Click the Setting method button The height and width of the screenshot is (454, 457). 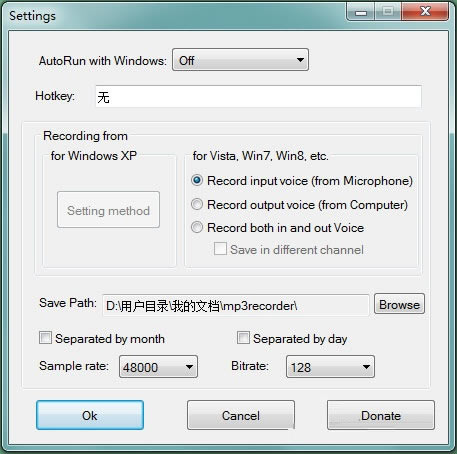pyautogui.click(x=108, y=210)
